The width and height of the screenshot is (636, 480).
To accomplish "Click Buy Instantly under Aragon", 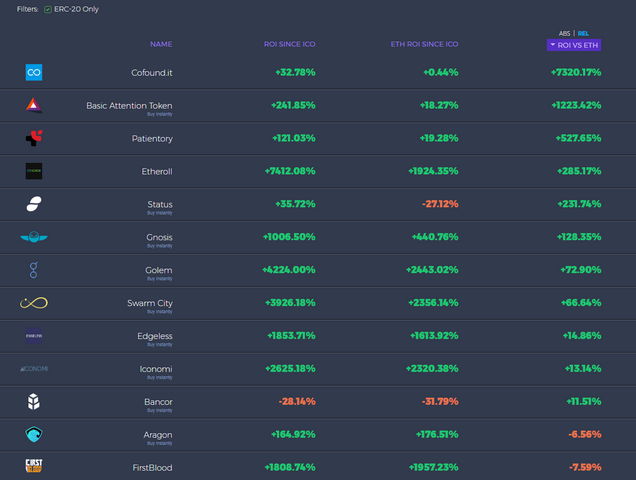I will (160, 443).
